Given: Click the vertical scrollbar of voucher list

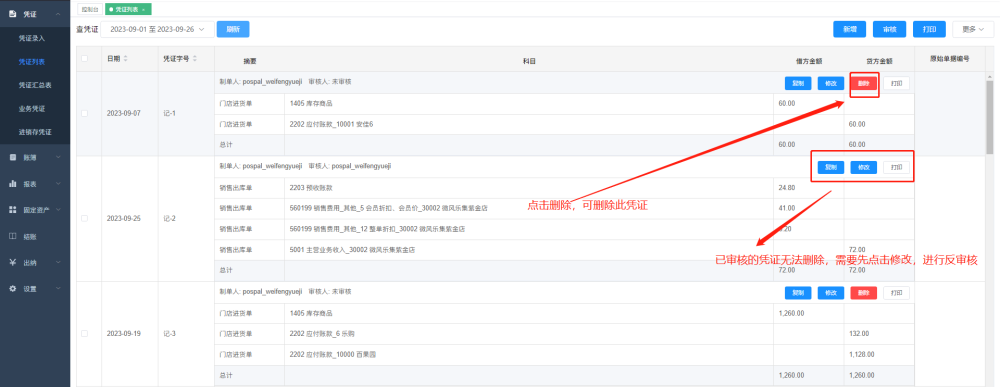Looking at the screenshot, I should [989, 119].
